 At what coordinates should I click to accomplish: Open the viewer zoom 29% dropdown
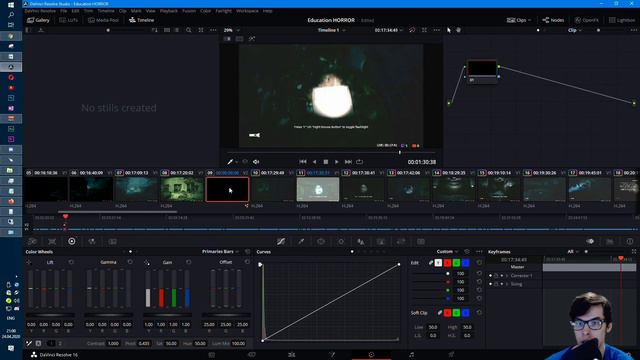(231, 30)
